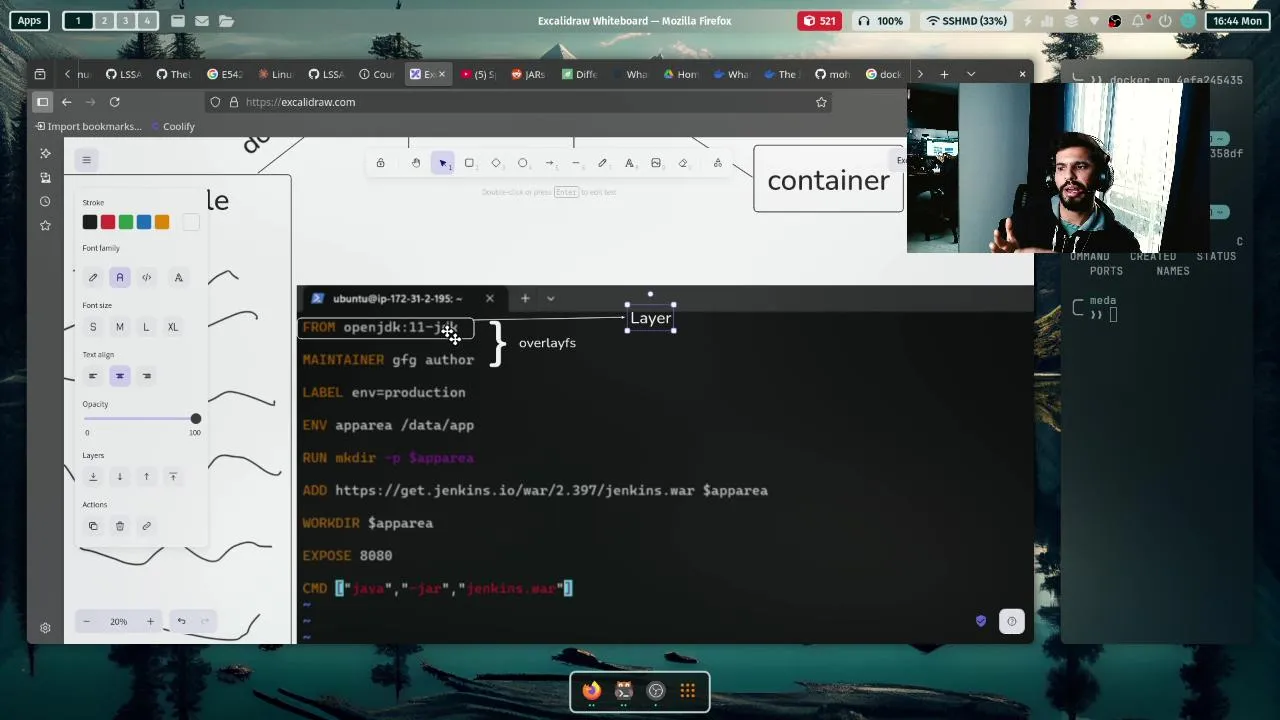The height and width of the screenshot is (720, 1280).
Task: Open the Coolify bookmark
Action: pyautogui.click(x=173, y=126)
